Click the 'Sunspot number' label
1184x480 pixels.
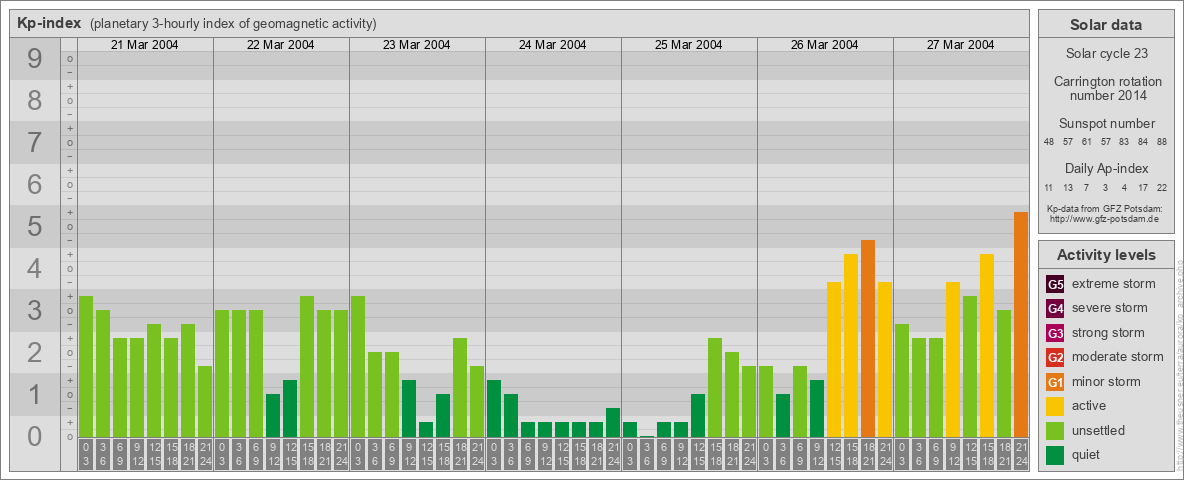coord(1106,123)
